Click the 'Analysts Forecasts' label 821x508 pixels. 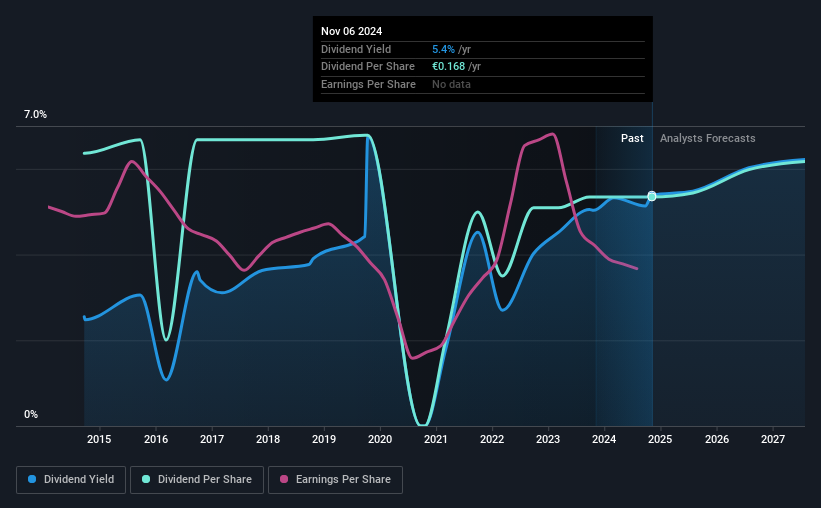pyautogui.click(x=707, y=138)
